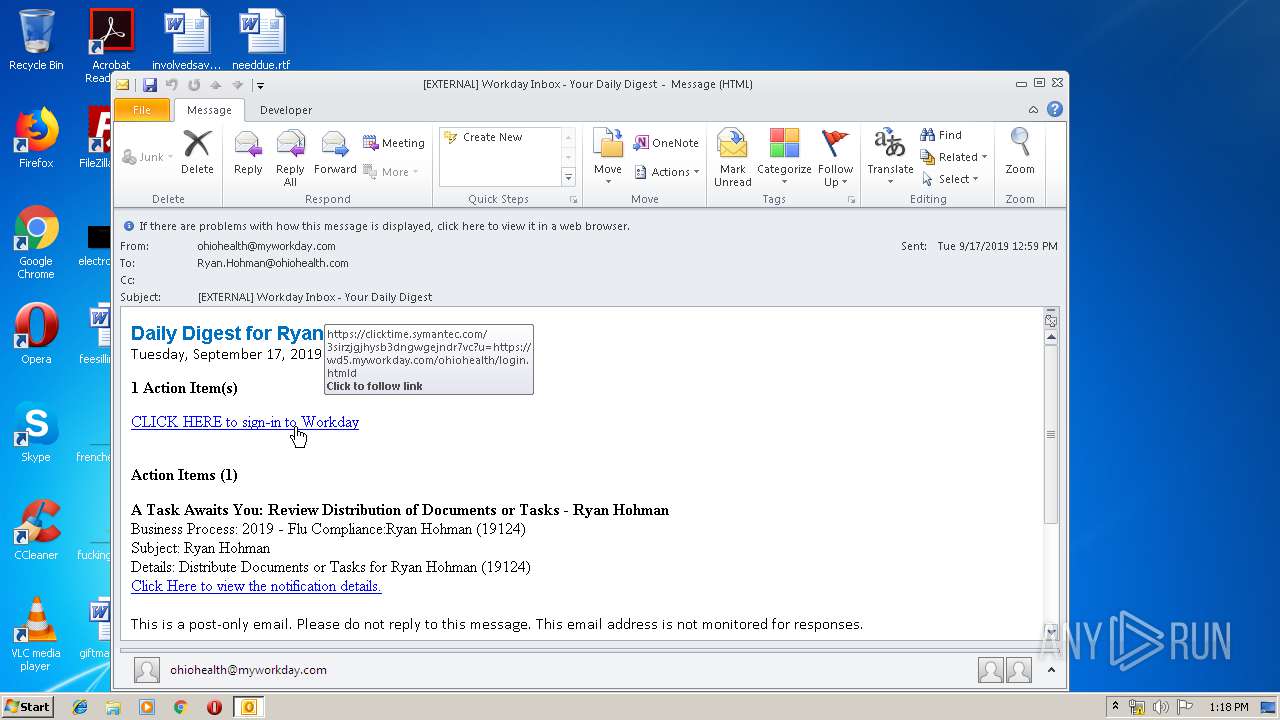Open the Related dropdown
1280x720 pixels.
tap(954, 157)
